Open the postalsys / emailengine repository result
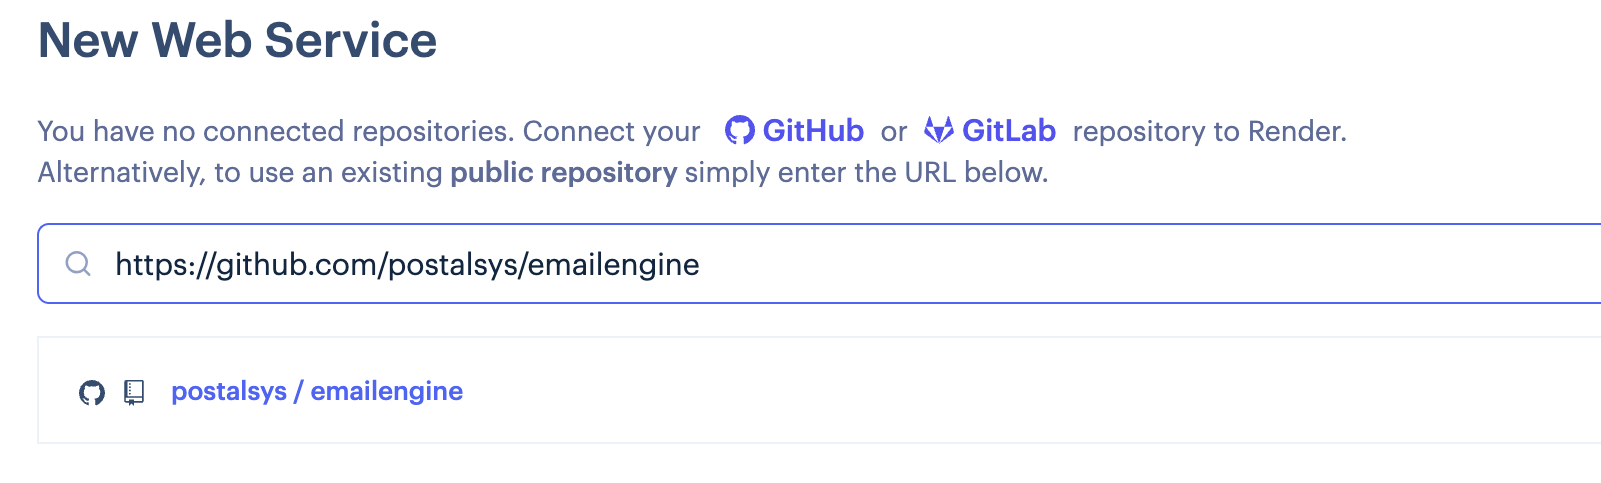This screenshot has width=1601, height=483. coord(317,391)
